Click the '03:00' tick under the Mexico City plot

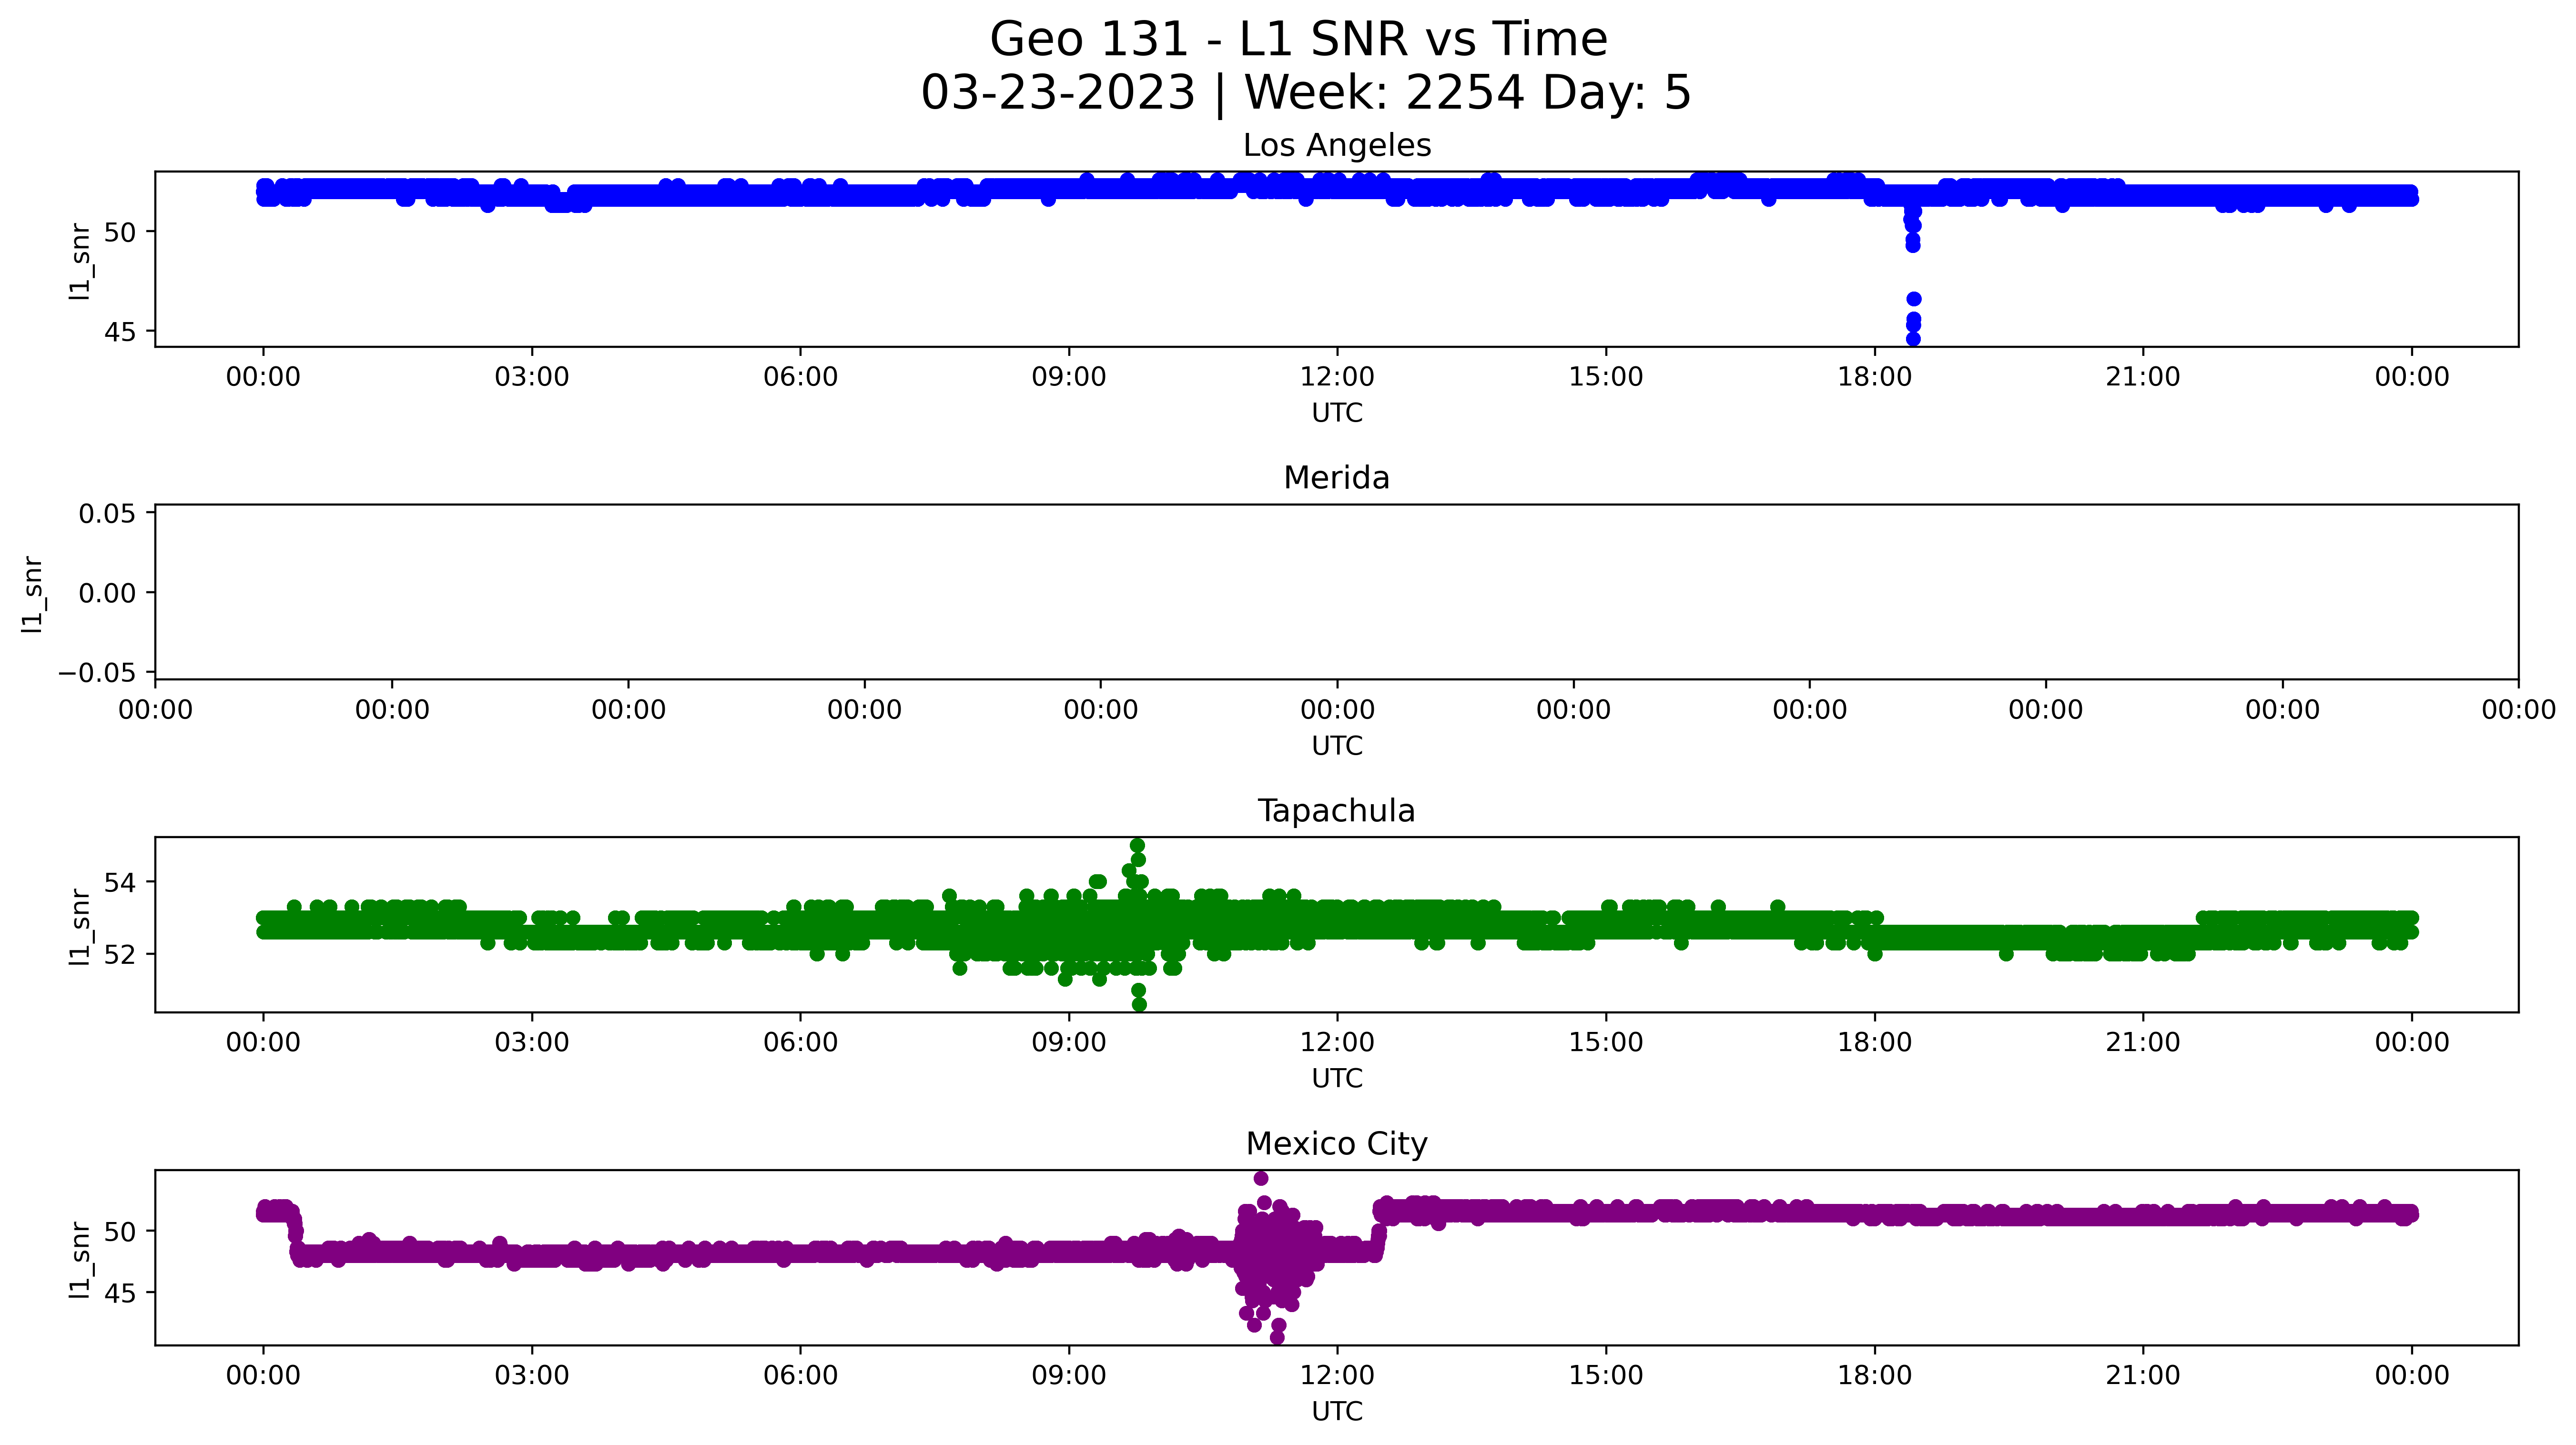pyautogui.click(x=532, y=1376)
